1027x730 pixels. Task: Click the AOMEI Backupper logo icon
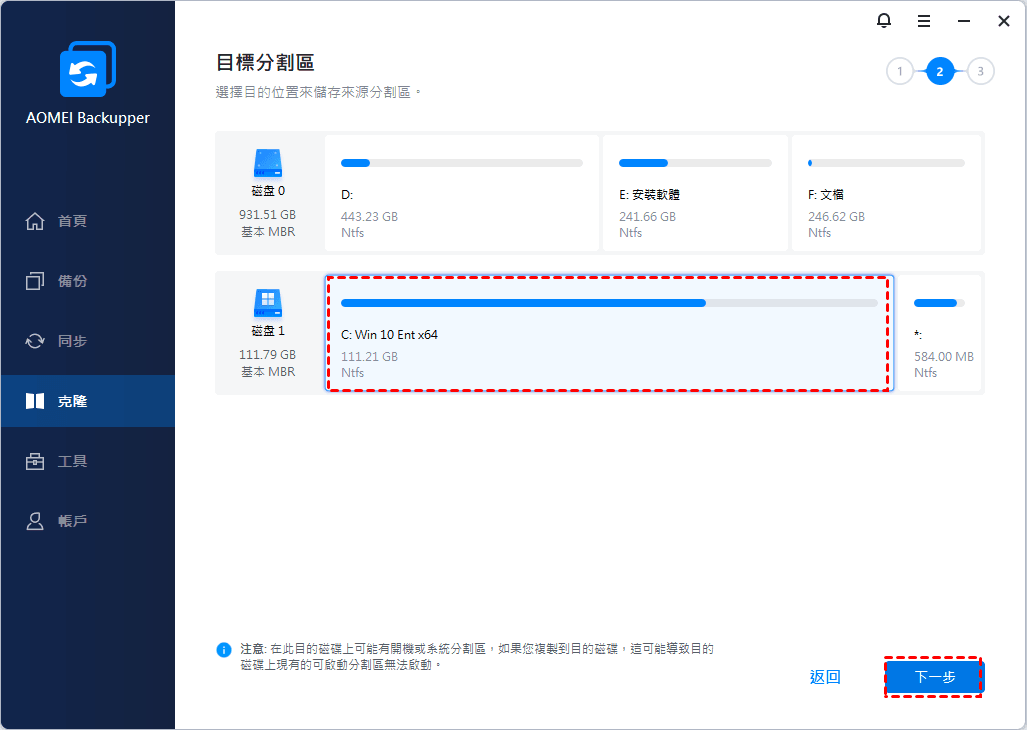88,69
